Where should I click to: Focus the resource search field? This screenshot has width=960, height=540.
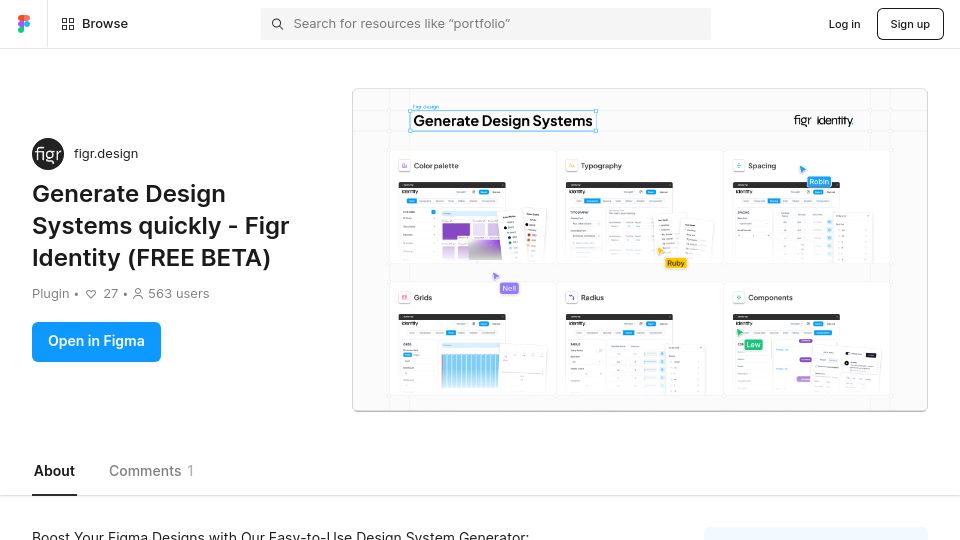tap(486, 24)
